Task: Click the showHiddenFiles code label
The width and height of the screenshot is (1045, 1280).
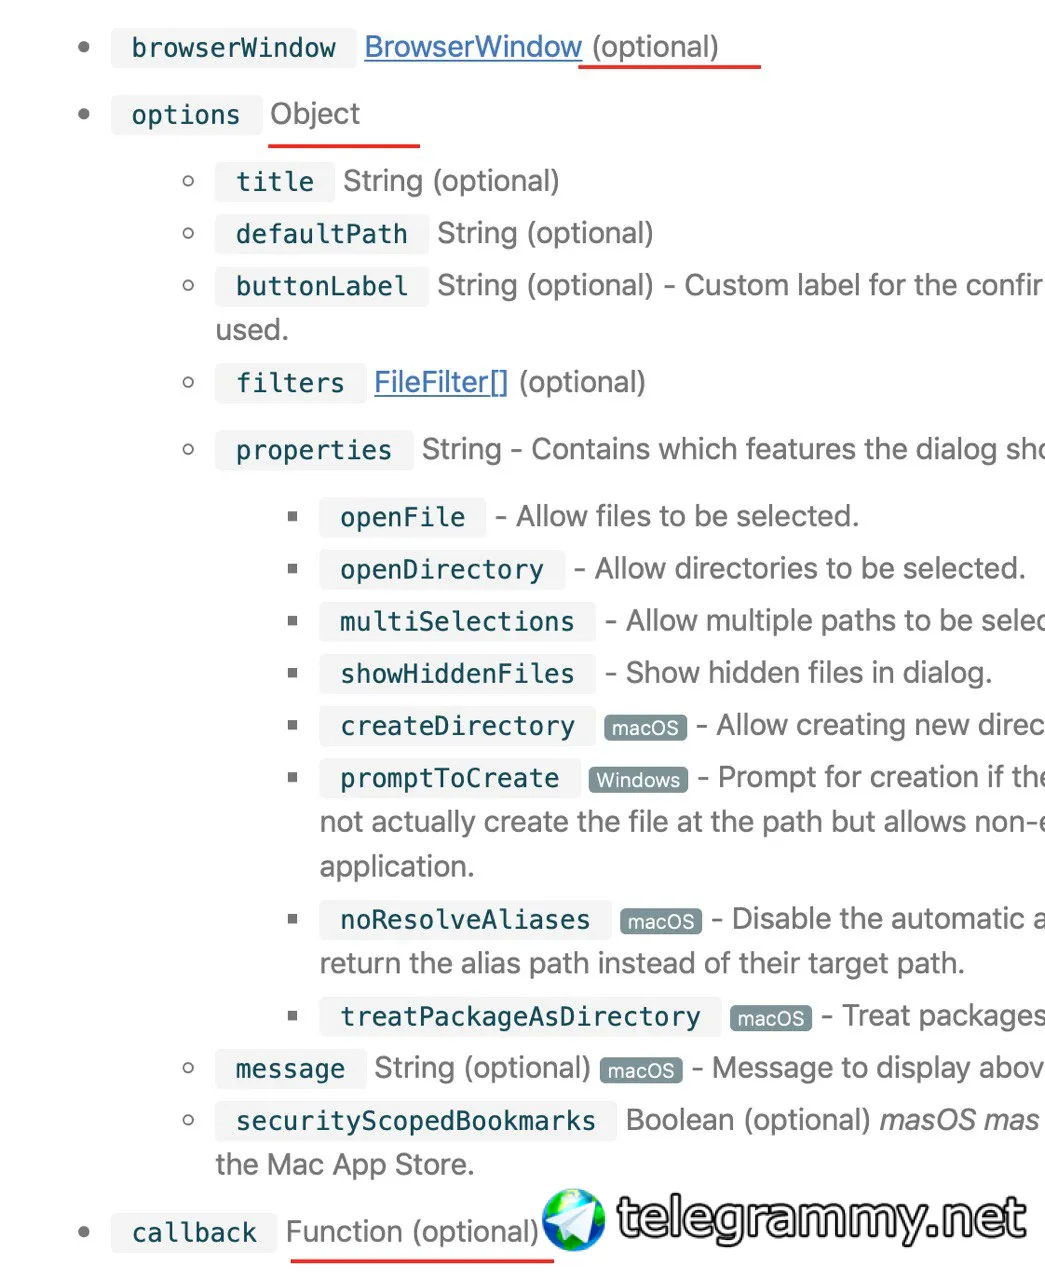Action: [x=457, y=673]
